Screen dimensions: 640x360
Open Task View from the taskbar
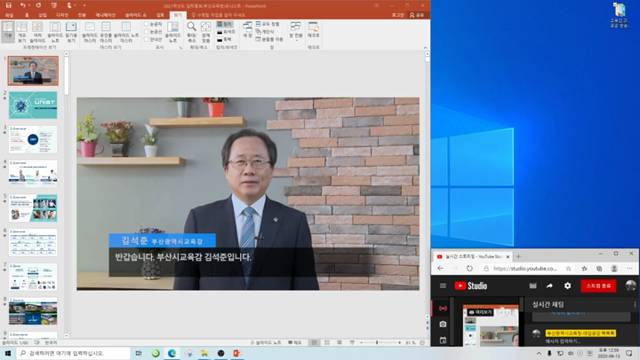tap(139, 353)
